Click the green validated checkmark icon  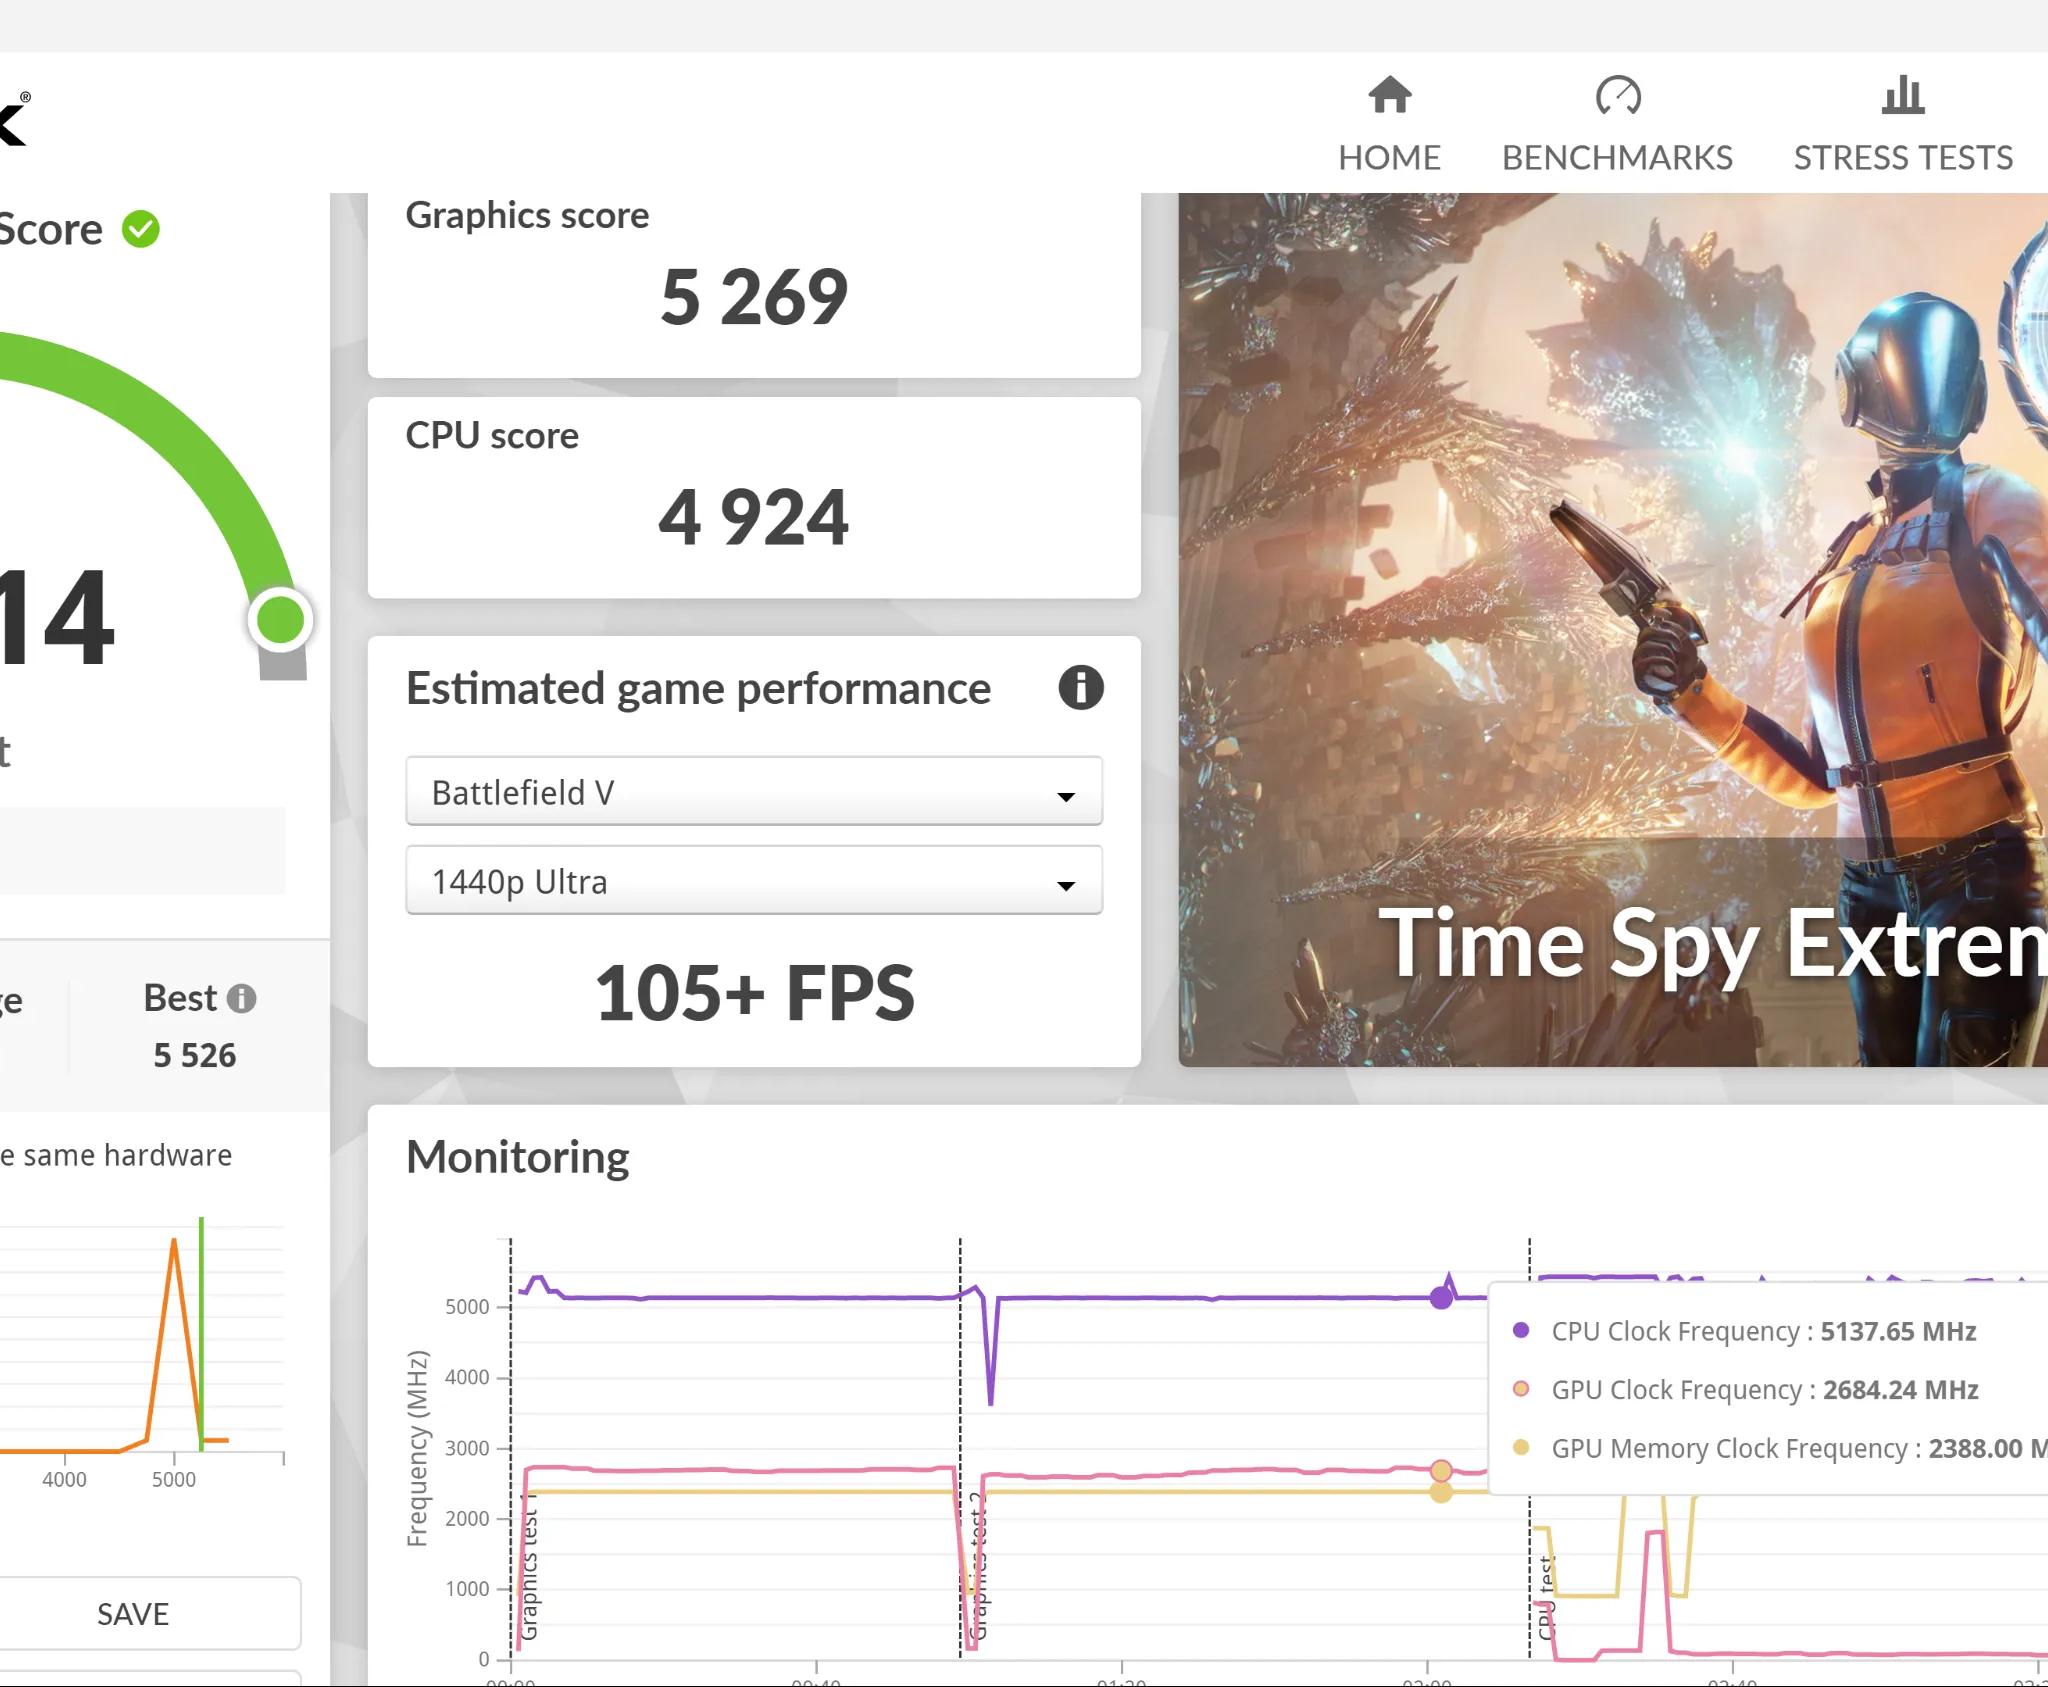click(x=141, y=229)
